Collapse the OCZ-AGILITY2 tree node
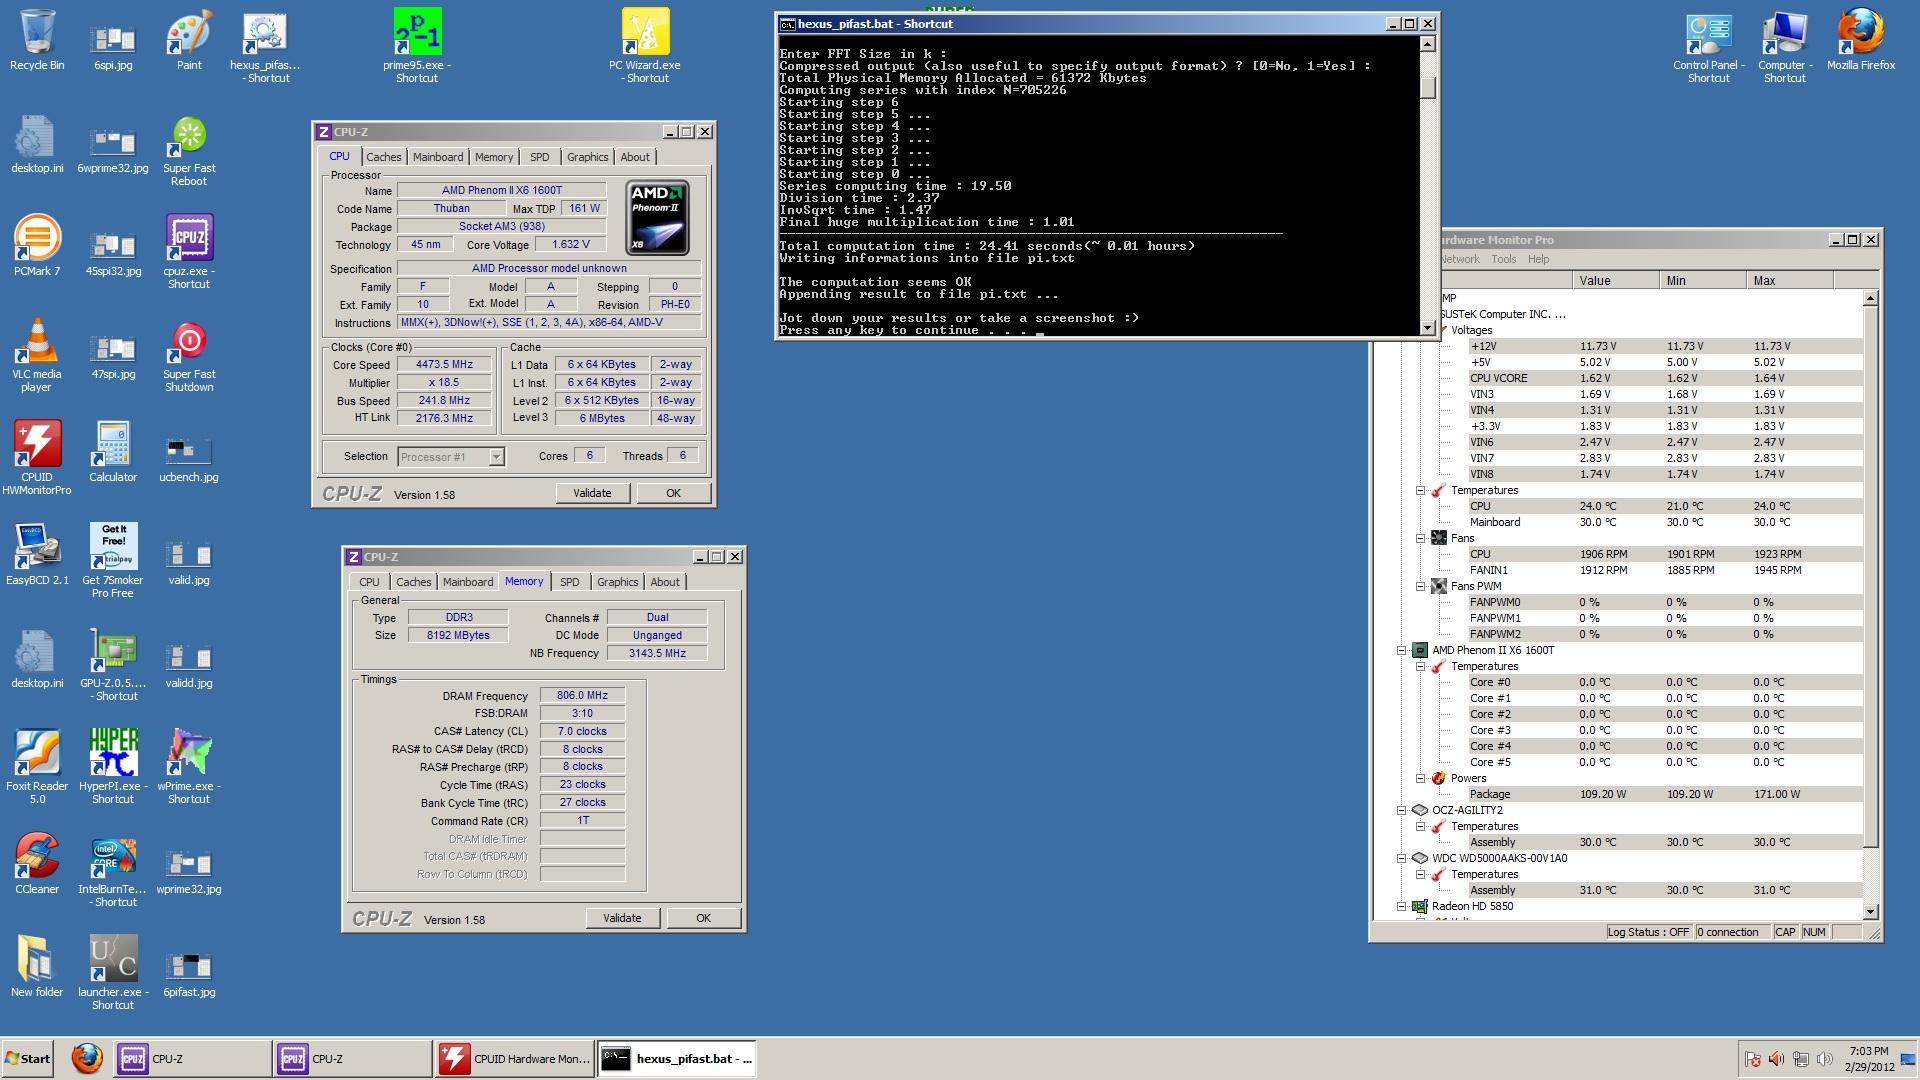This screenshot has height=1080, width=1920. [1402, 810]
